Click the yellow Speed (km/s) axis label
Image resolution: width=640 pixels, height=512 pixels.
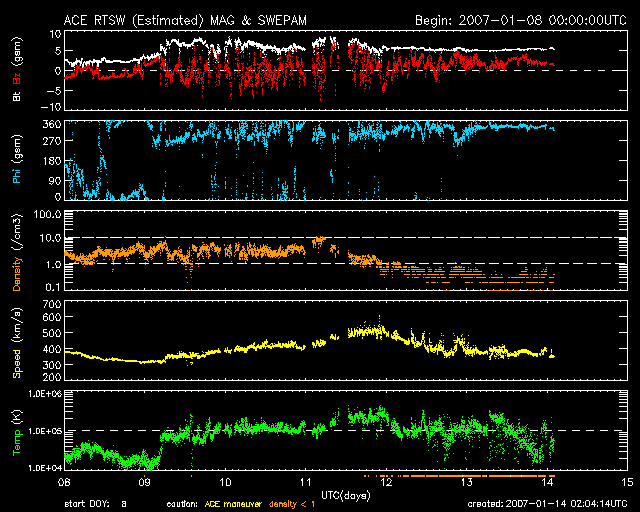click(18, 344)
